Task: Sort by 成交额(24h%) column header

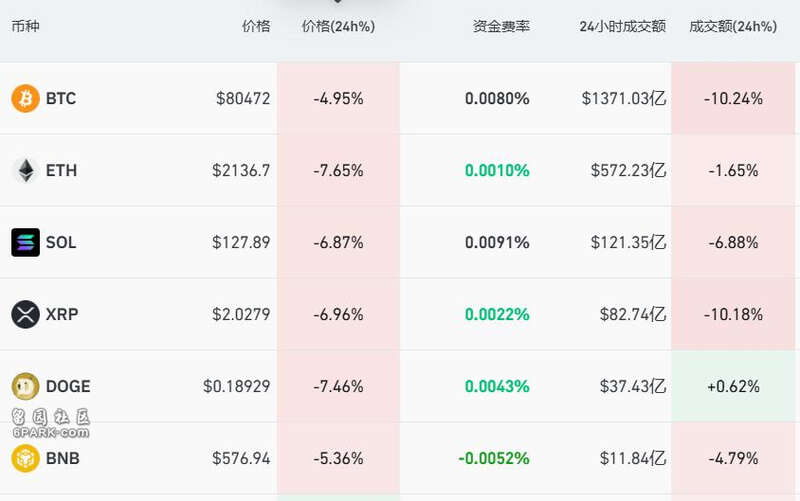Action: [733, 26]
